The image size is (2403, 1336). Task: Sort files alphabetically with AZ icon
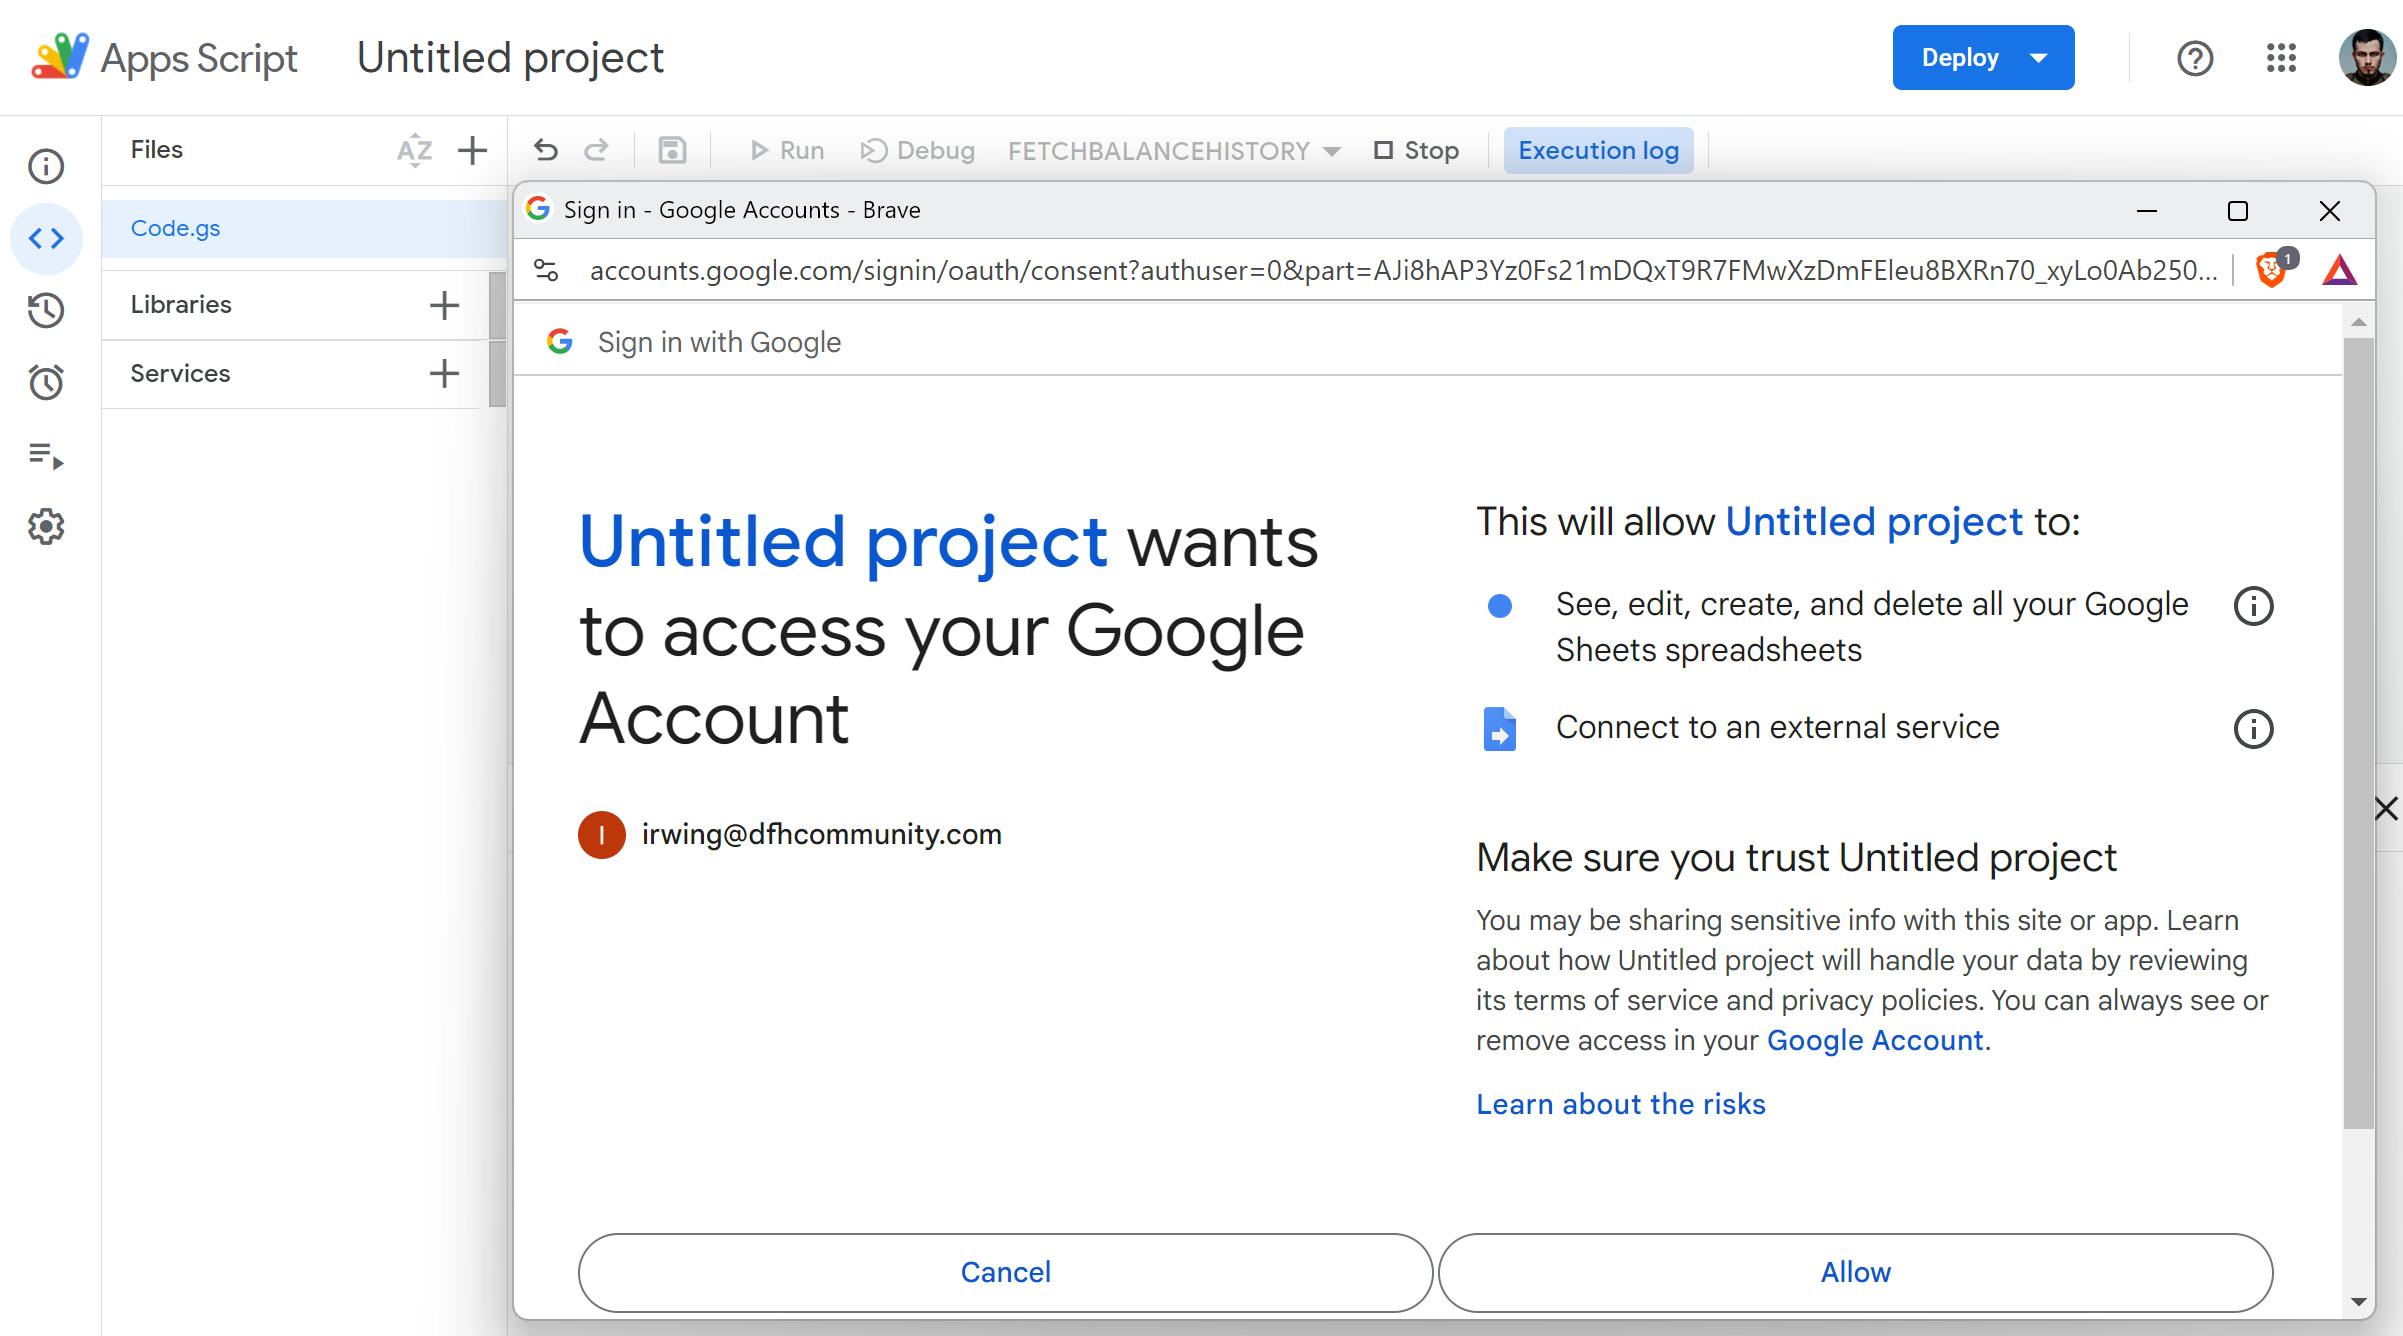(414, 150)
